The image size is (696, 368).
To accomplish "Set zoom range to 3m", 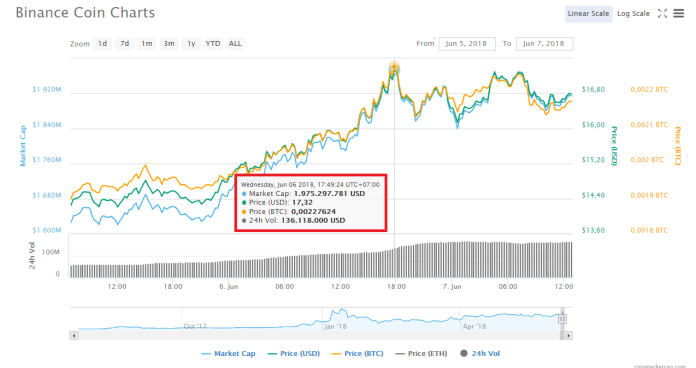I will tap(169, 44).
